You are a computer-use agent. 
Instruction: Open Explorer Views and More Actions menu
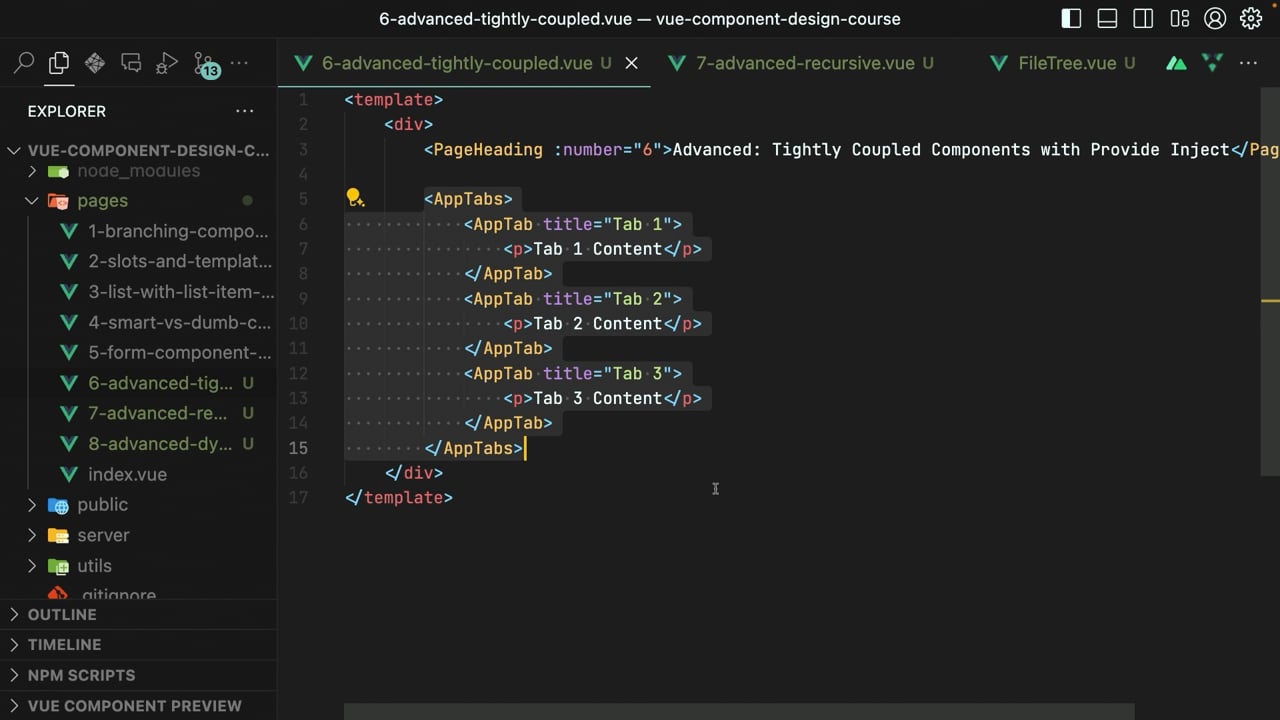(x=245, y=111)
